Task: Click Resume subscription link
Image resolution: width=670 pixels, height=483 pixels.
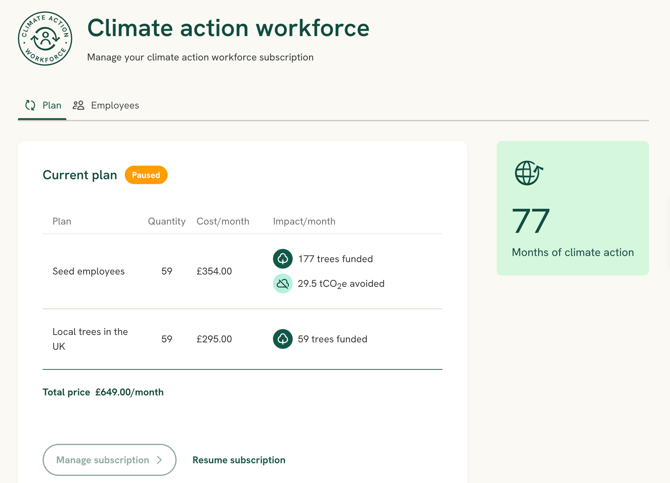Action: (x=239, y=460)
